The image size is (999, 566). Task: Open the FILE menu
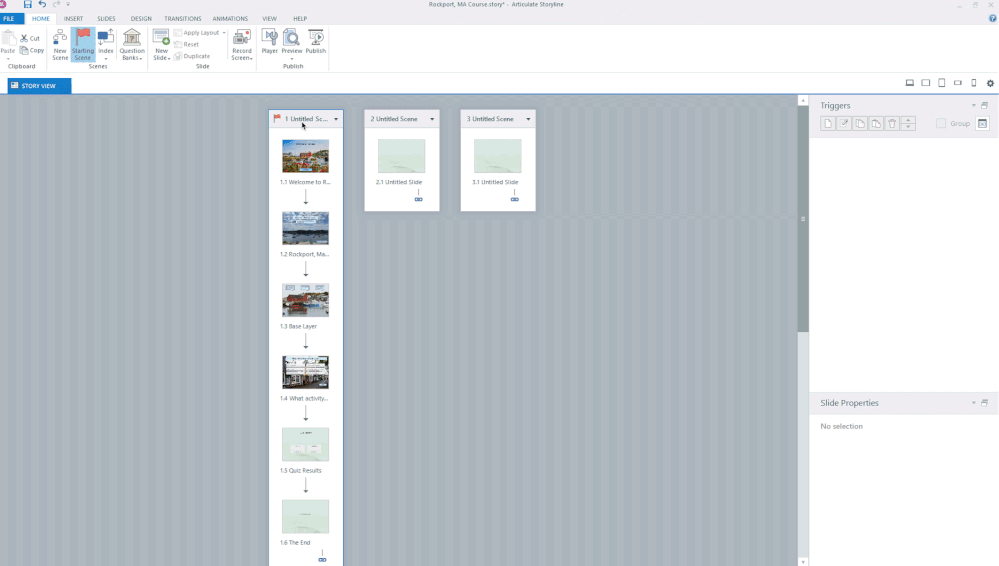click(x=9, y=18)
